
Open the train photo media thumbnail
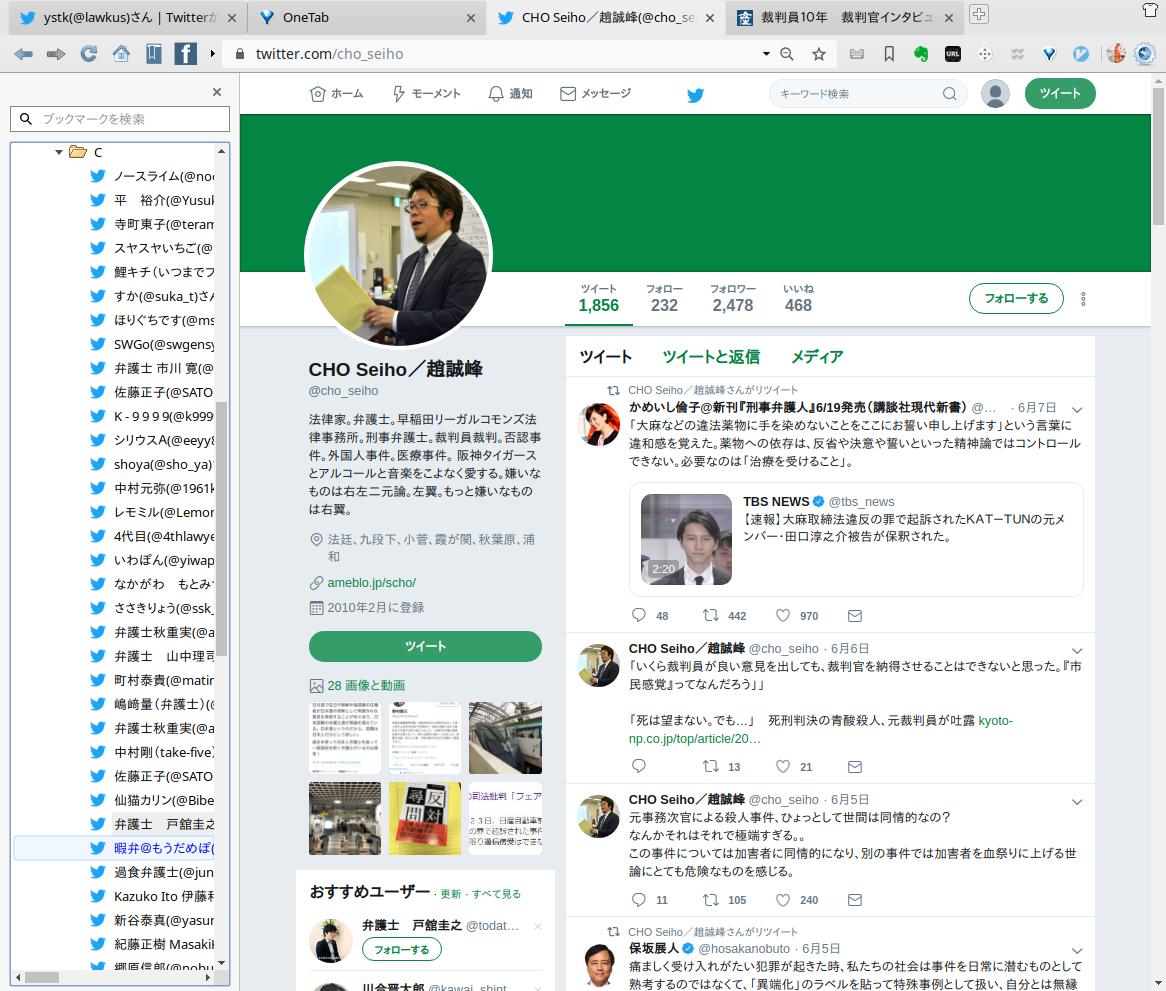click(505, 738)
